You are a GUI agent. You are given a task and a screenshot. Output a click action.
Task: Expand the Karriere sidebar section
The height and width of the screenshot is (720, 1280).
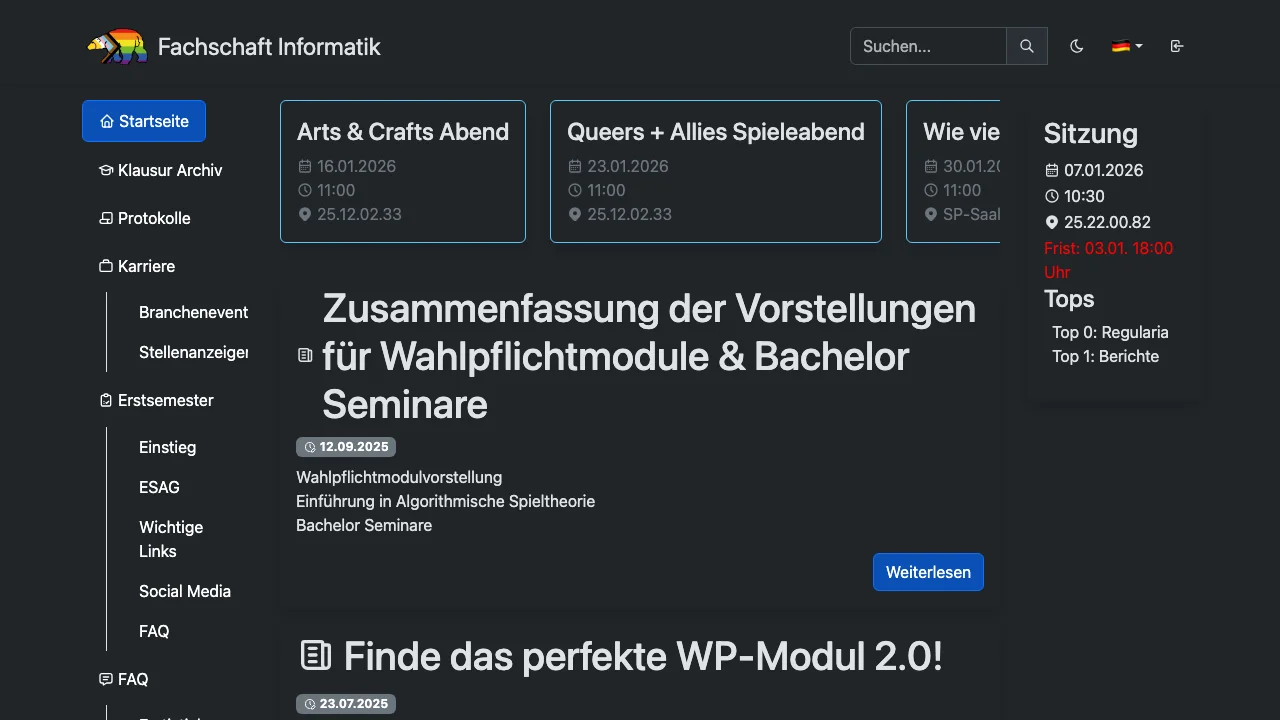tap(146, 265)
